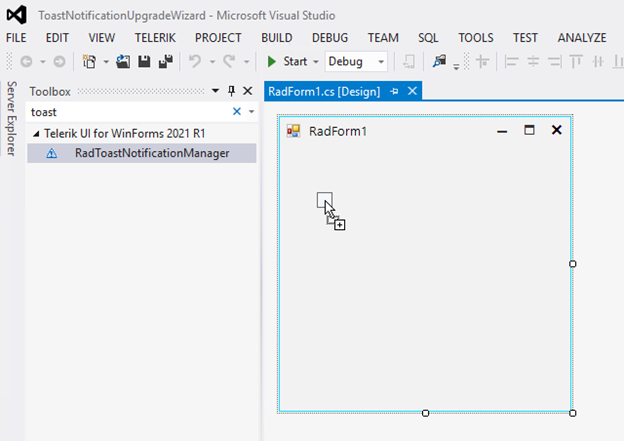Image resolution: width=624 pixels, height=441 pixels.
Task: Click the form's bottom-right corner sizing handle
Action: tap(573, 413)
